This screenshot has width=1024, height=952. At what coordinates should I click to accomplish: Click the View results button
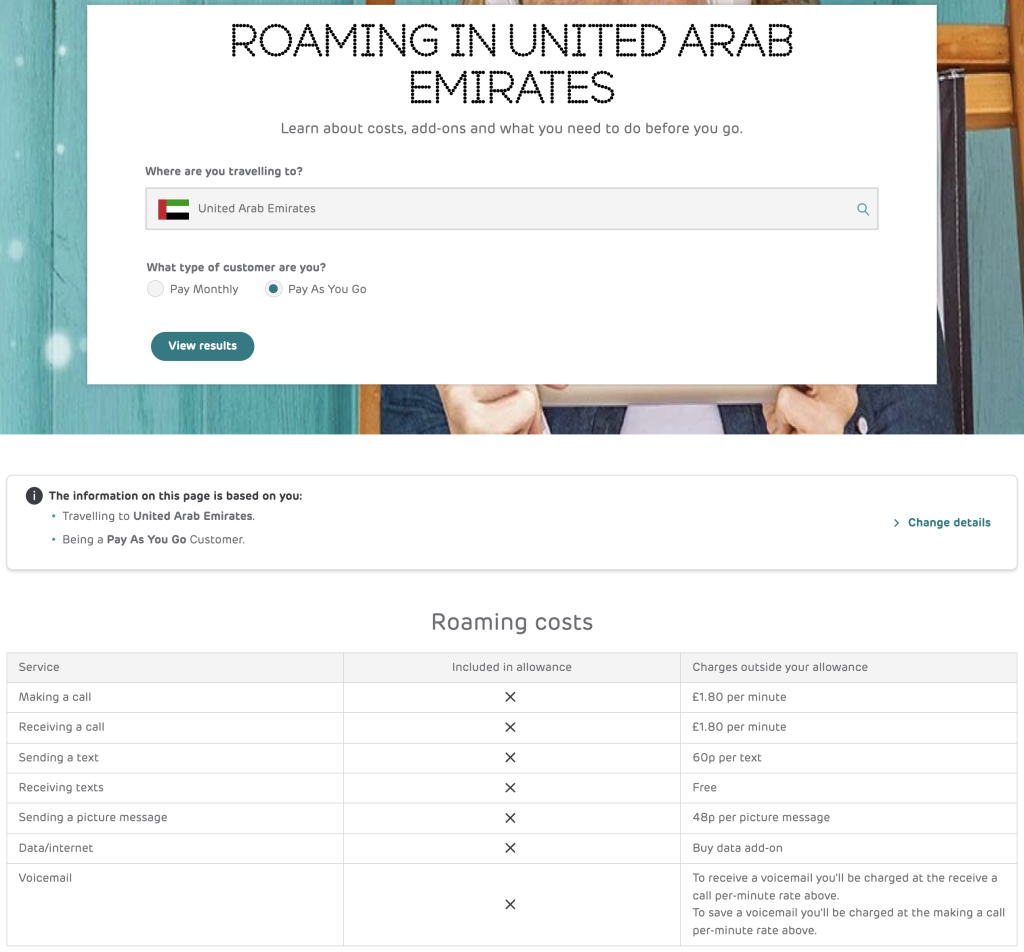202,346
